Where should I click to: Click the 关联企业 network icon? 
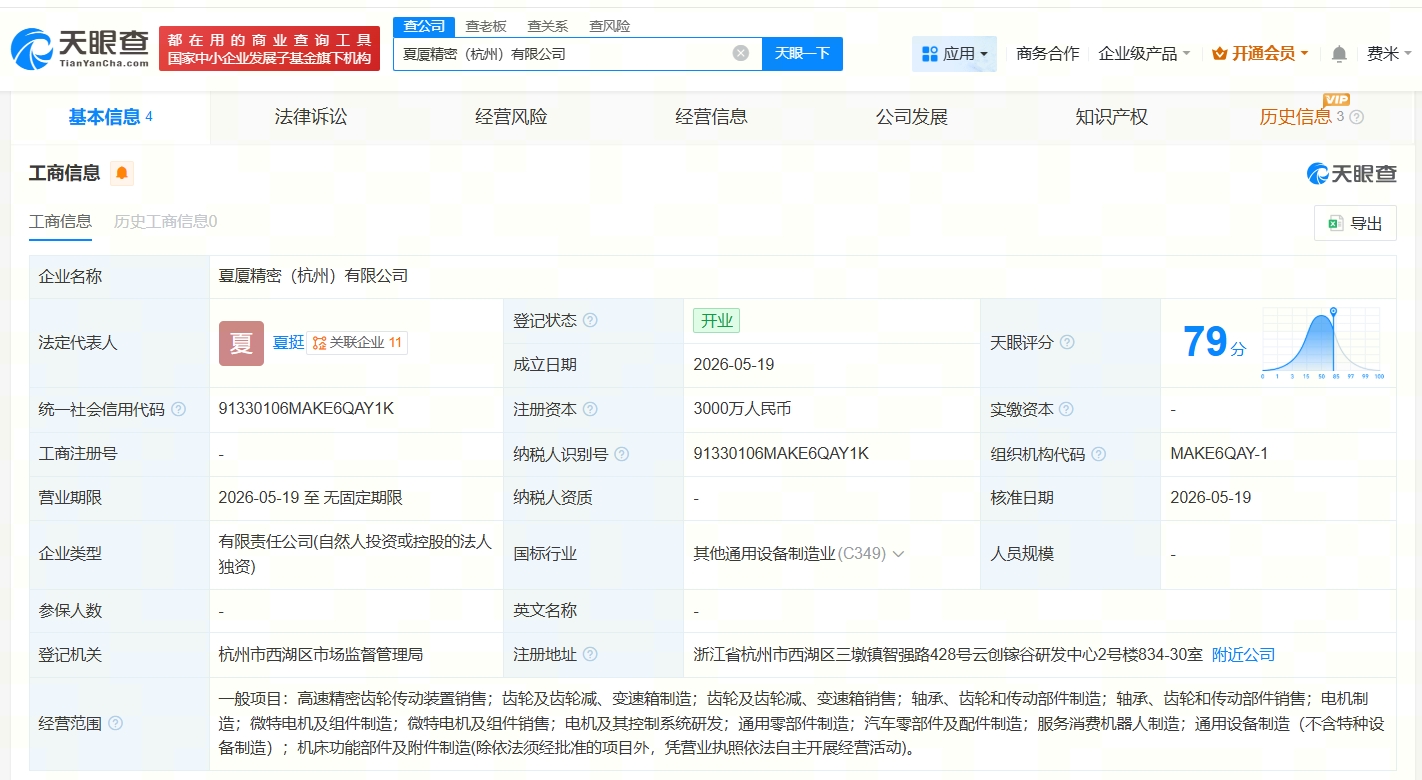[319, 343]
